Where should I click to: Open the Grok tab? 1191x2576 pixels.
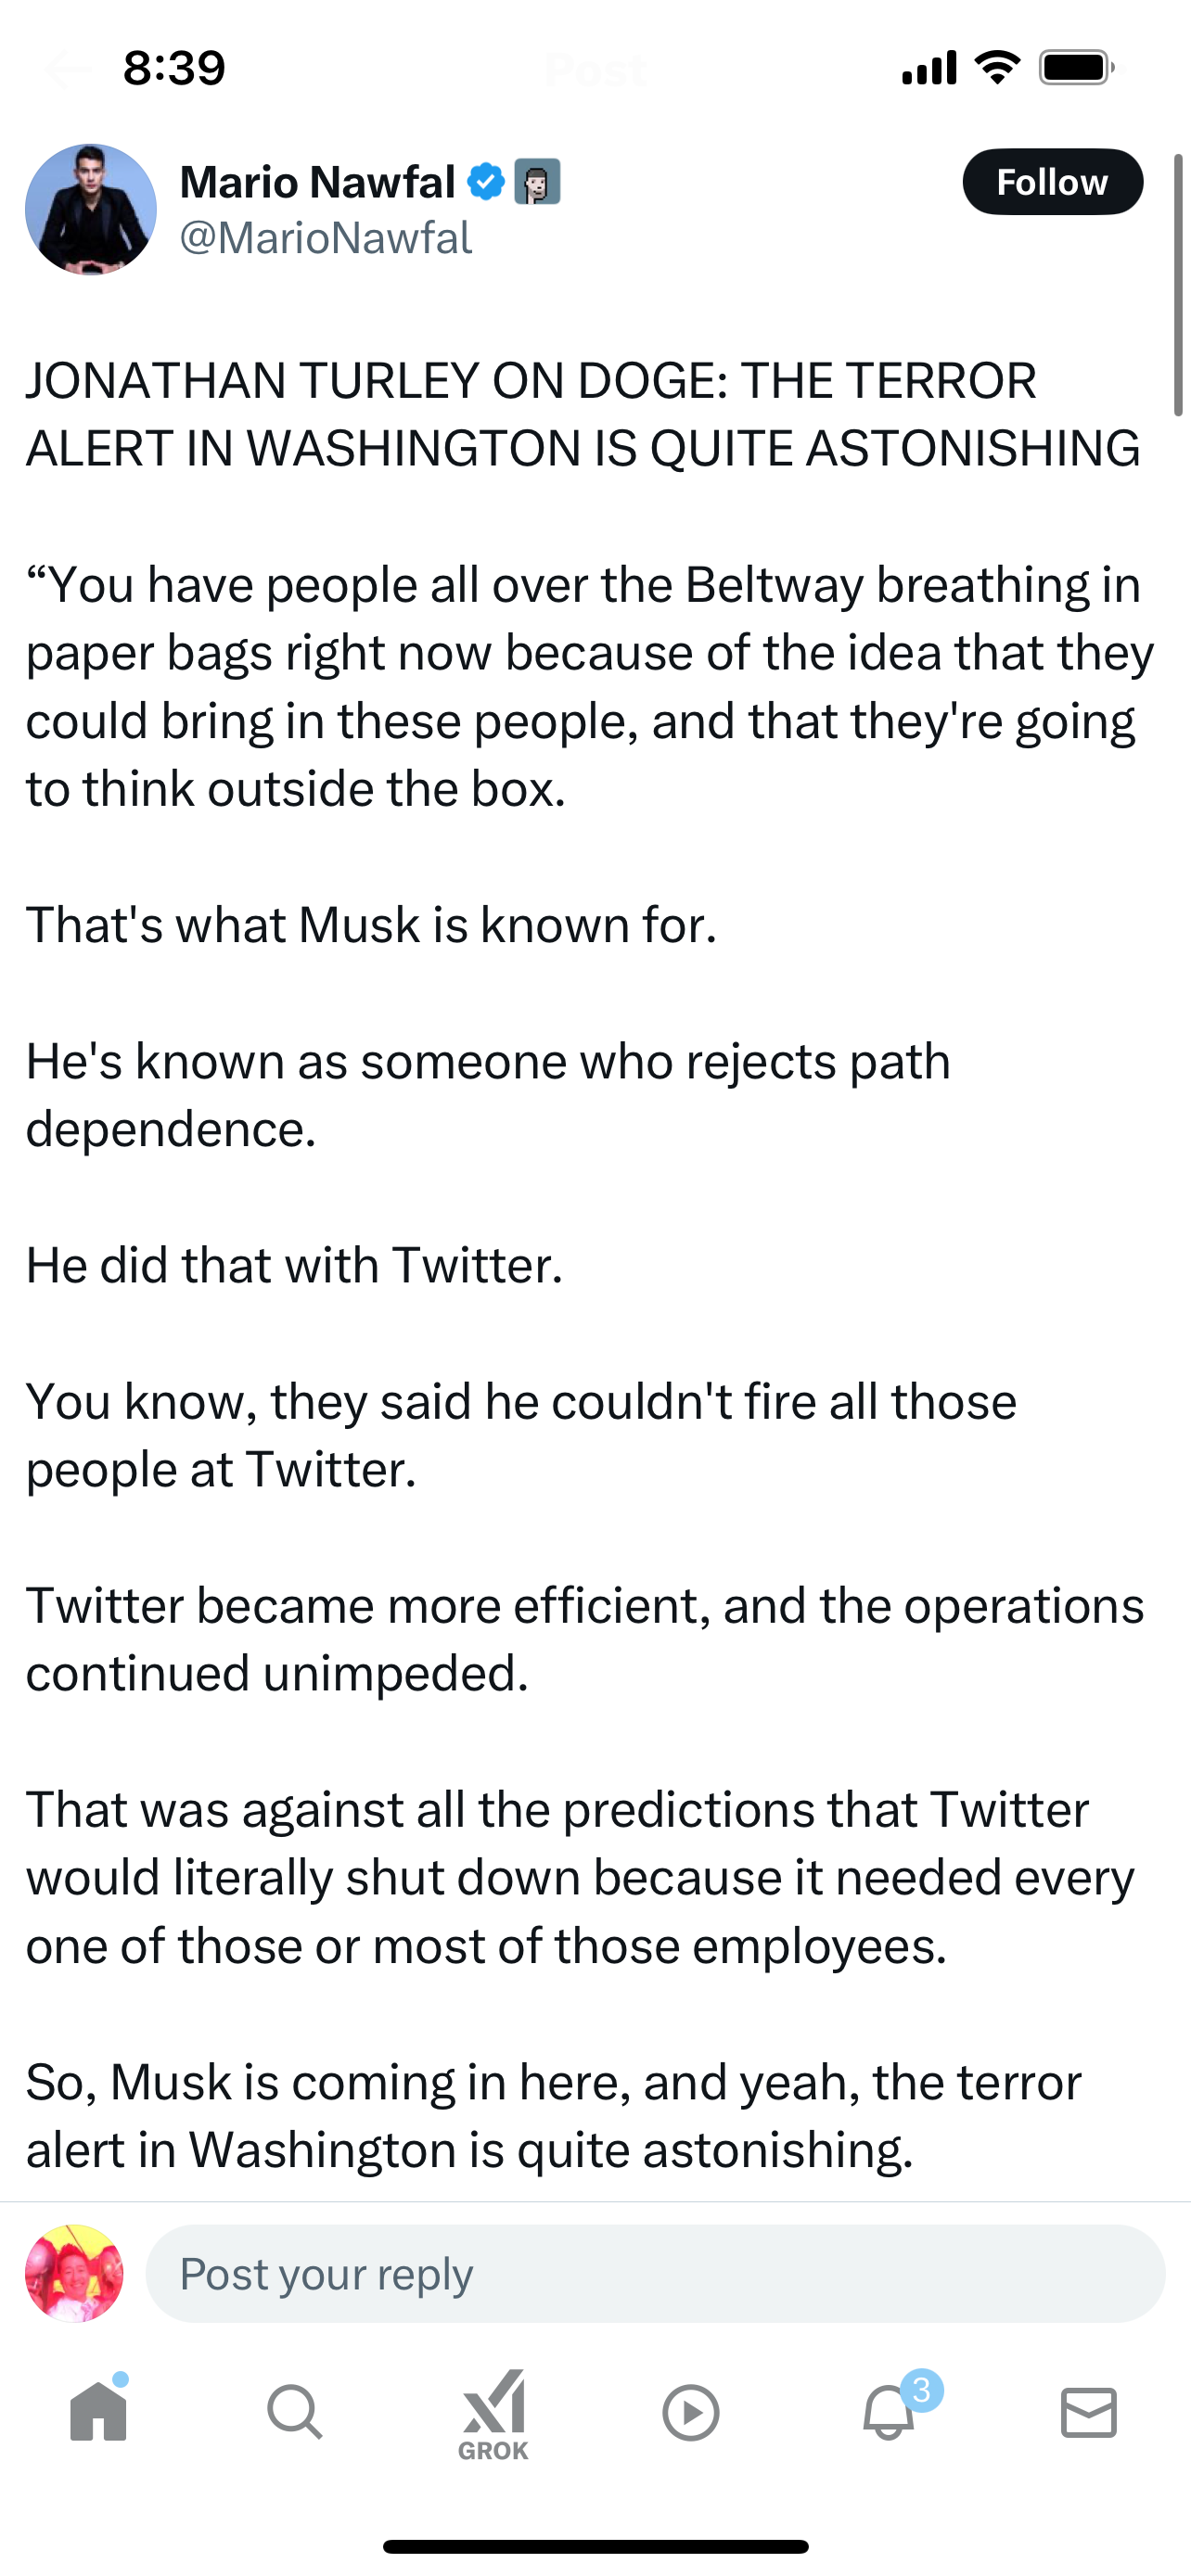[x=493, y=2412]
